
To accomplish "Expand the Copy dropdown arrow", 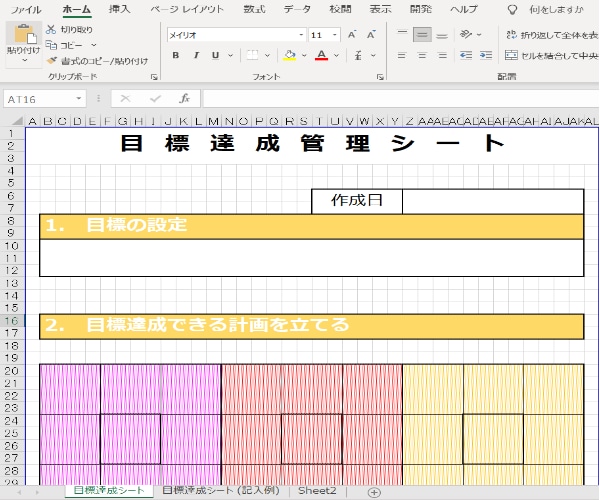I will click(93, 45).
